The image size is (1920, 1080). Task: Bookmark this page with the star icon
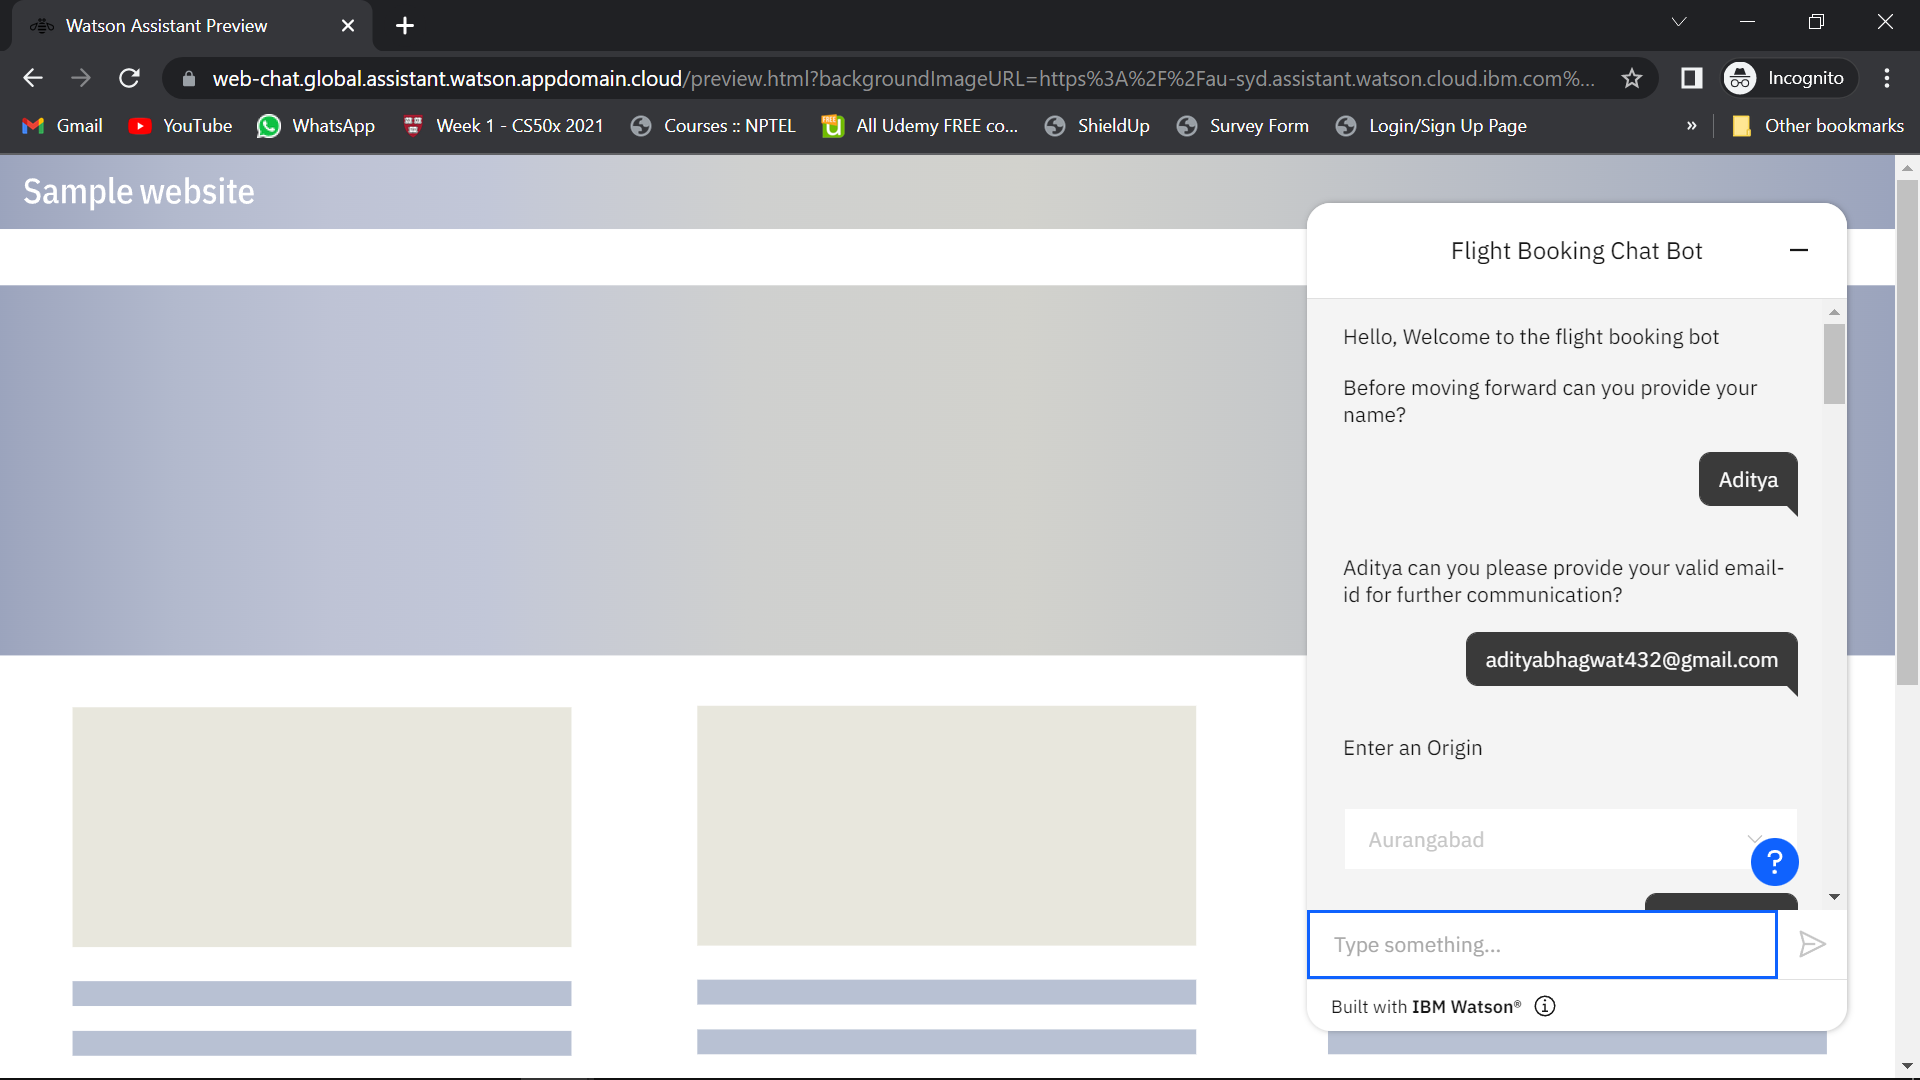(x=1632, y=78)
